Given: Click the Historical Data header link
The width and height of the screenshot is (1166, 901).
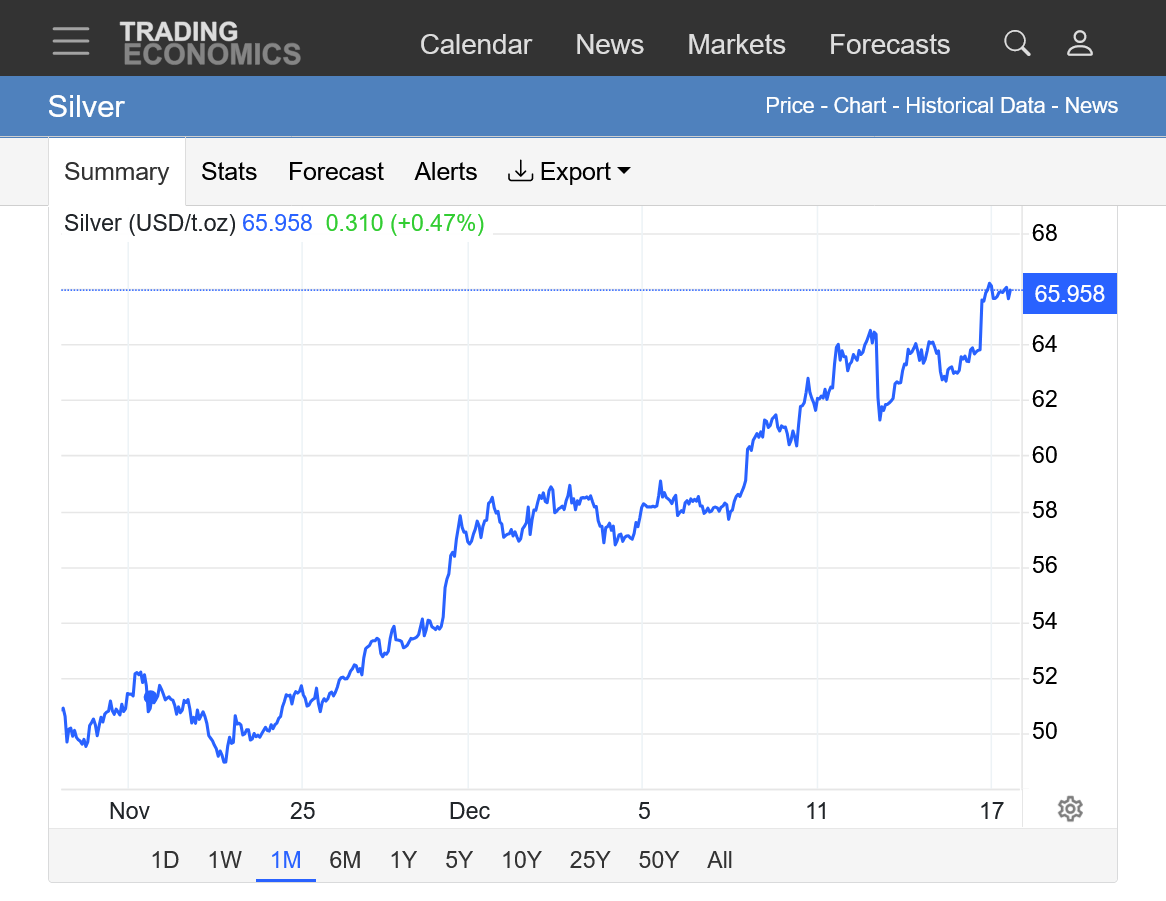Looking at the screenshot, I should [975, 106].
